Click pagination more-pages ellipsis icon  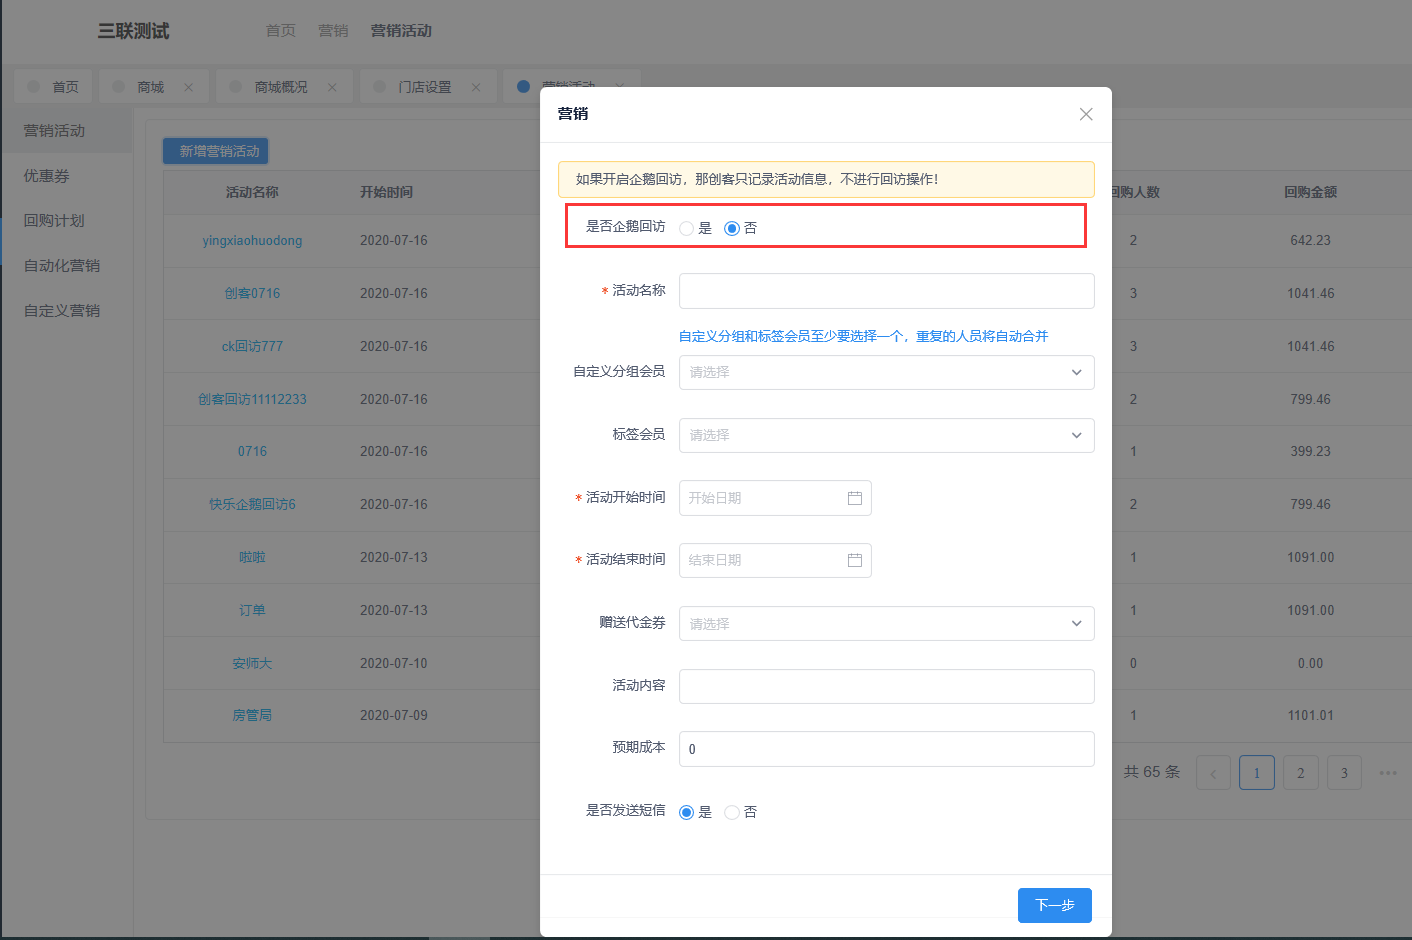tap(1388, 772)
